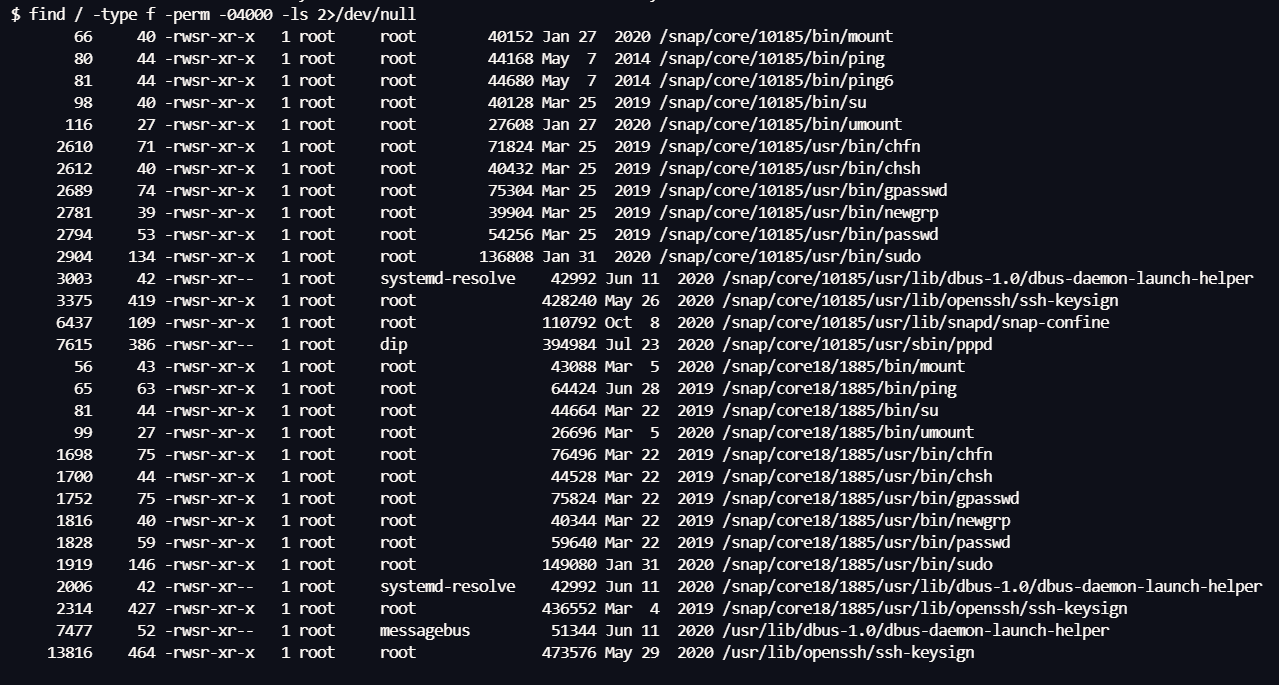Click the /snap/core/10185/usr/bin/sudo path
Screen dimensions: 1279x685
point(789,257)
